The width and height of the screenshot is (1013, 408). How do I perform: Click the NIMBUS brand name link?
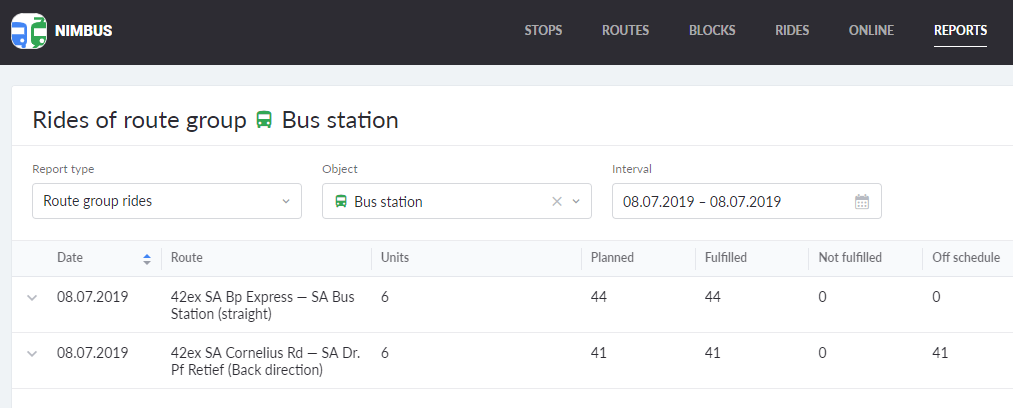(x=84, y=31)
